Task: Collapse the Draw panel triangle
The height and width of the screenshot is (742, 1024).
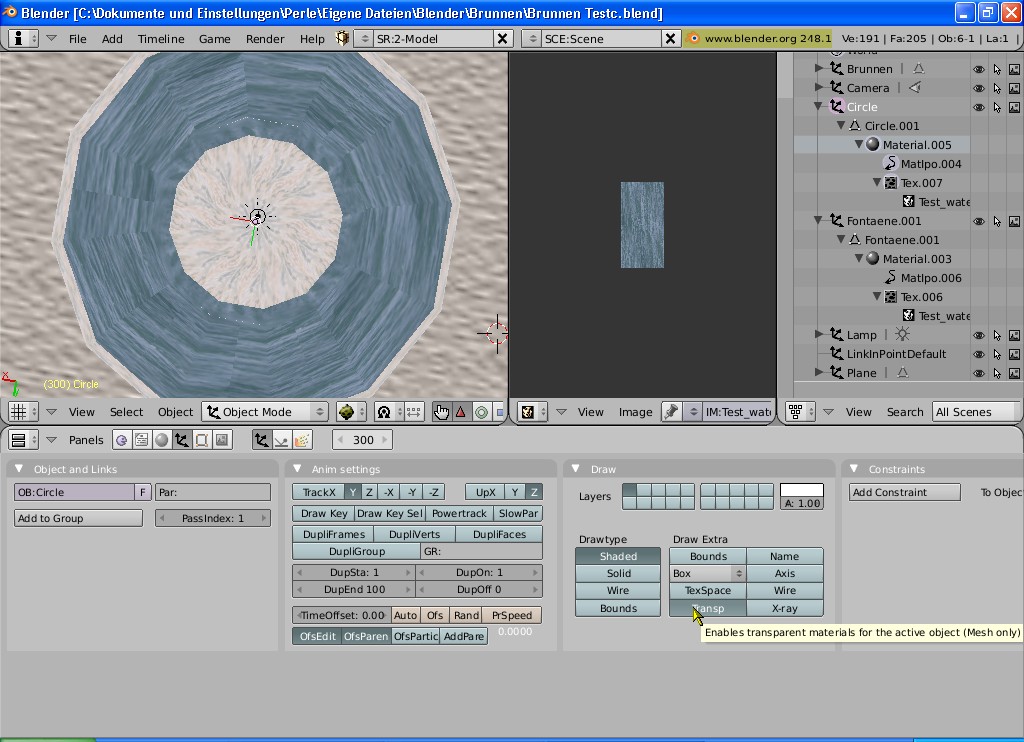Action: tap(575, 468)
